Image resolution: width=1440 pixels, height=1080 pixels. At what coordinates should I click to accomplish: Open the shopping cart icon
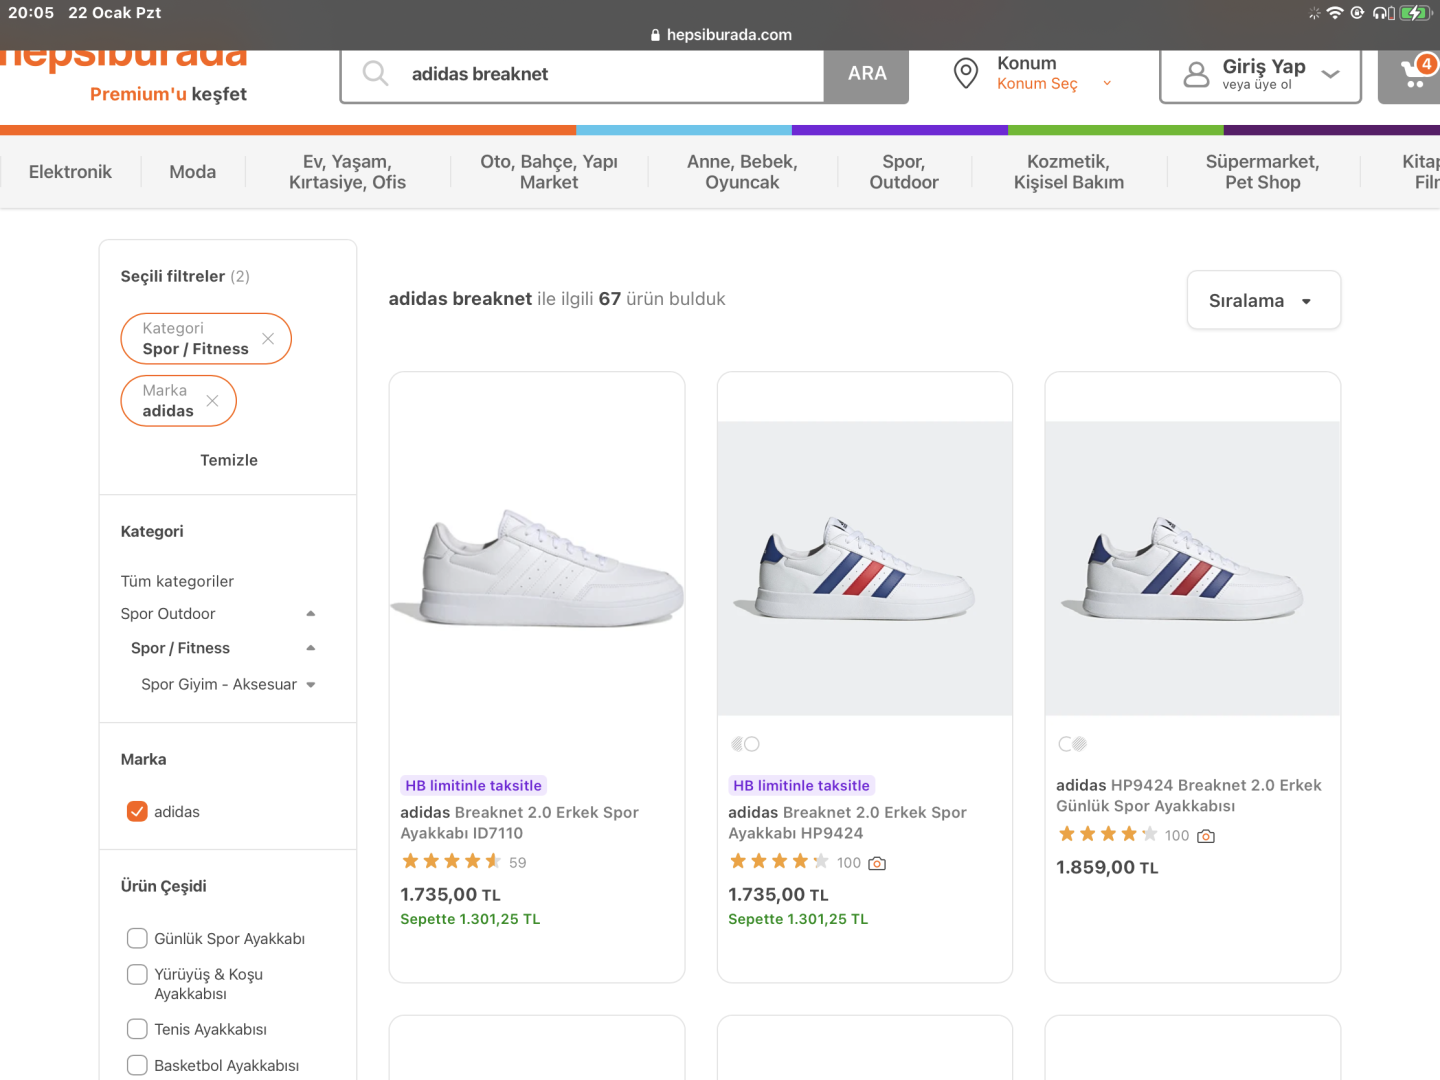tap(1415, 74)
